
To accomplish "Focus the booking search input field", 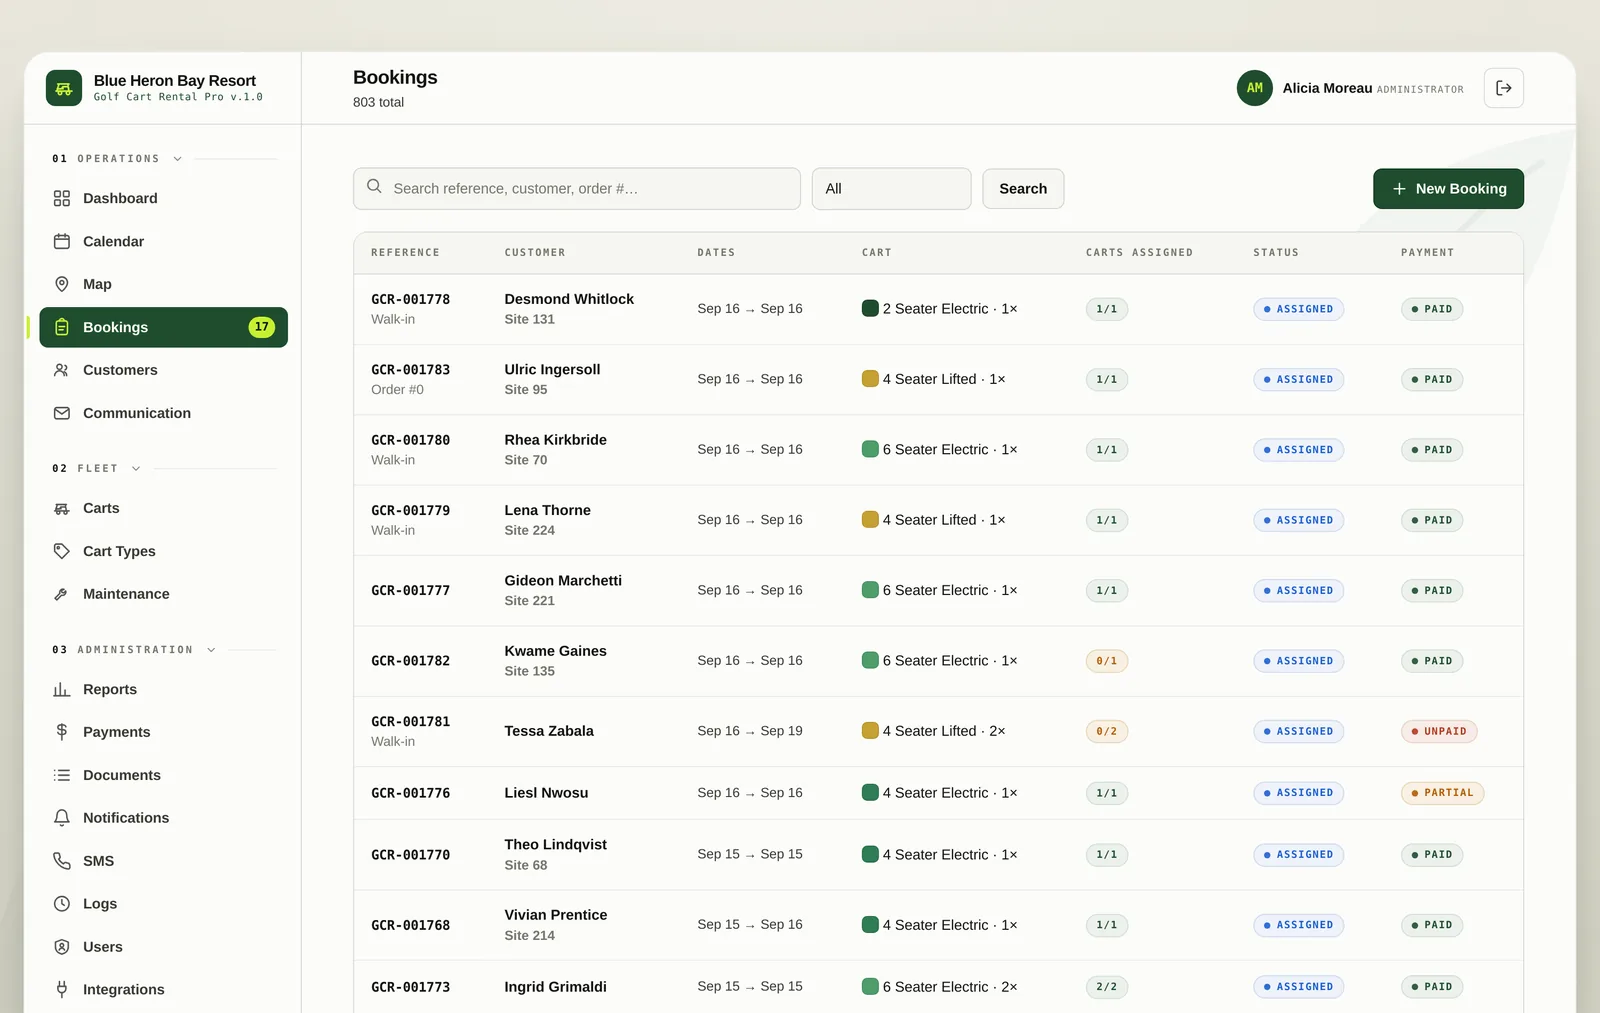I will [577, 189].
